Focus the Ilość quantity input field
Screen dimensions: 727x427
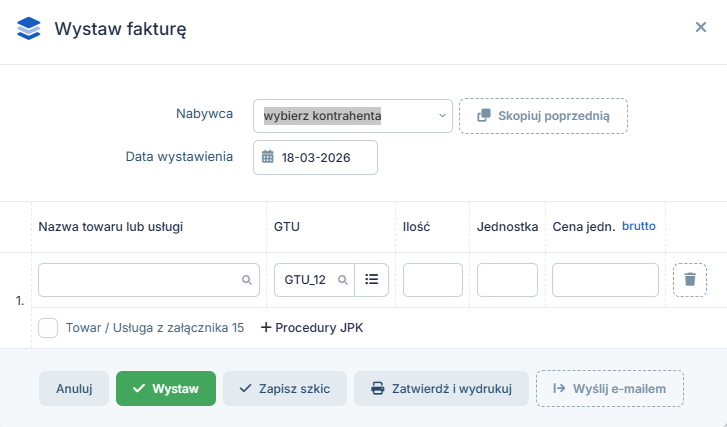pyautogui.click(x=433, y=280)
